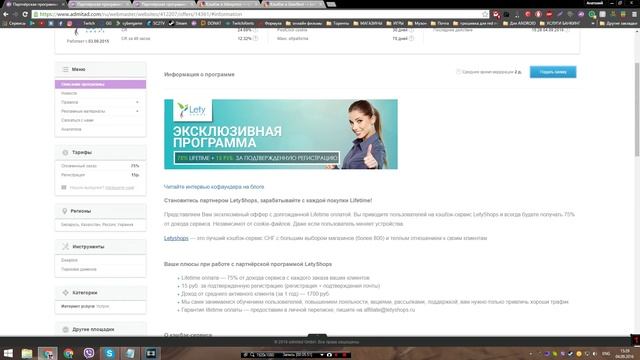Open Viber from the taskbar

coord(89,353)
